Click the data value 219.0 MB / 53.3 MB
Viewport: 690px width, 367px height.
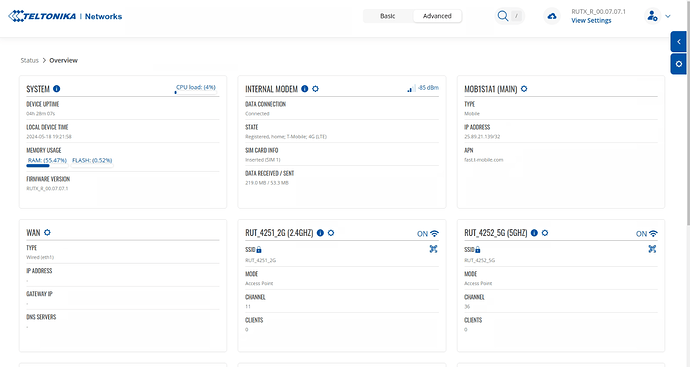(x=267, y=183)
